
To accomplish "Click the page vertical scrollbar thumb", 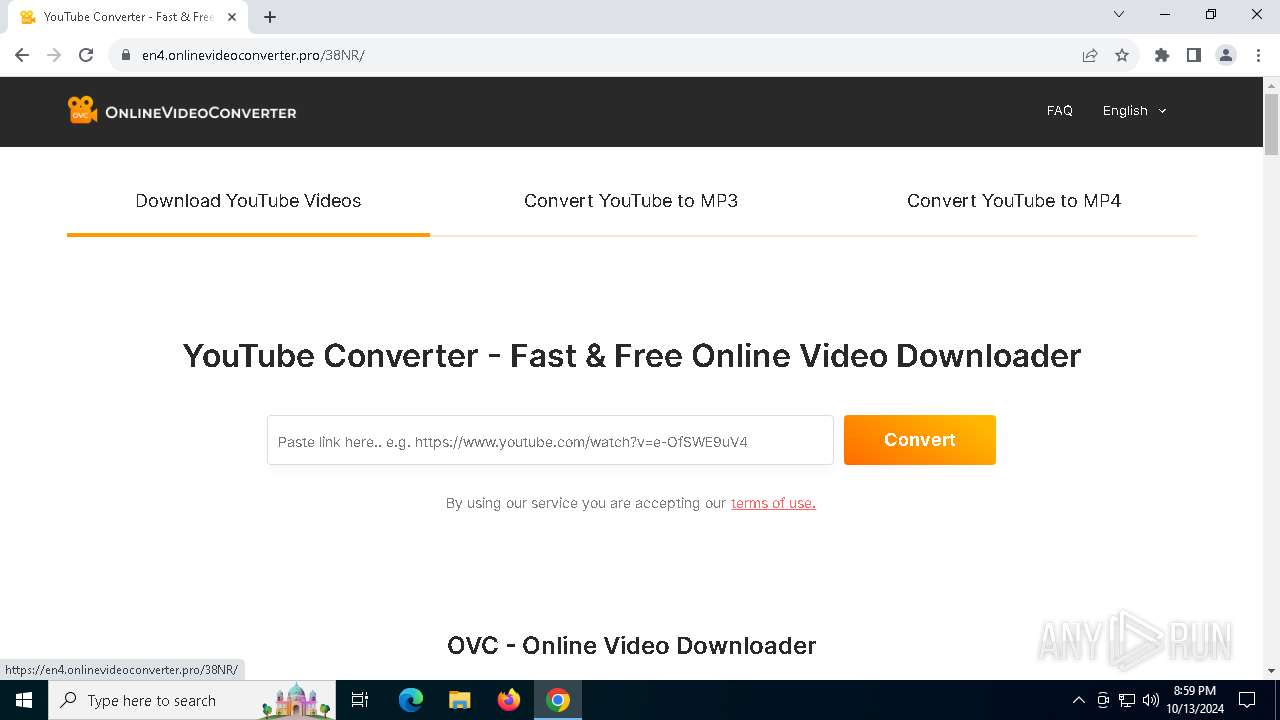I will [1271, 124].
